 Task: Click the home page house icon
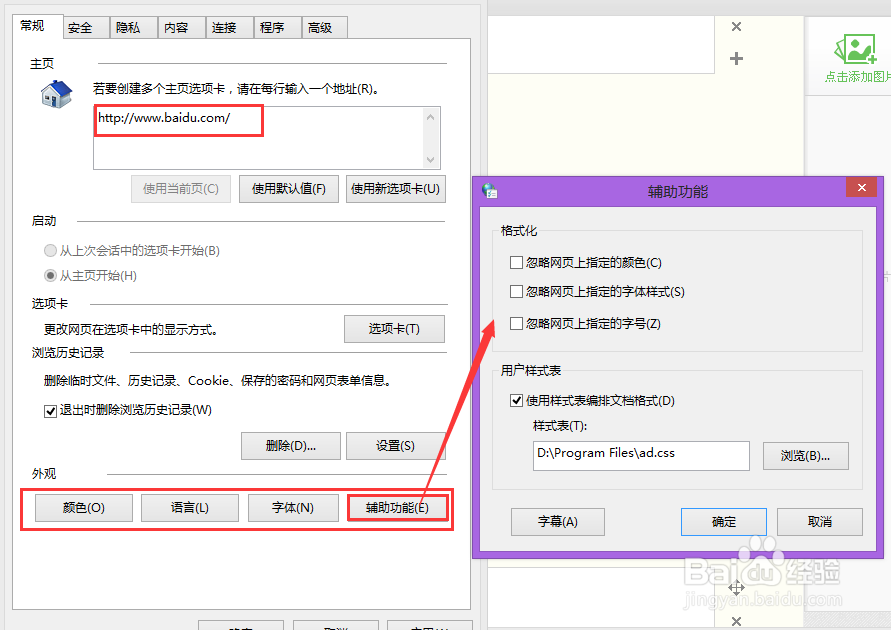pos(55,93)
